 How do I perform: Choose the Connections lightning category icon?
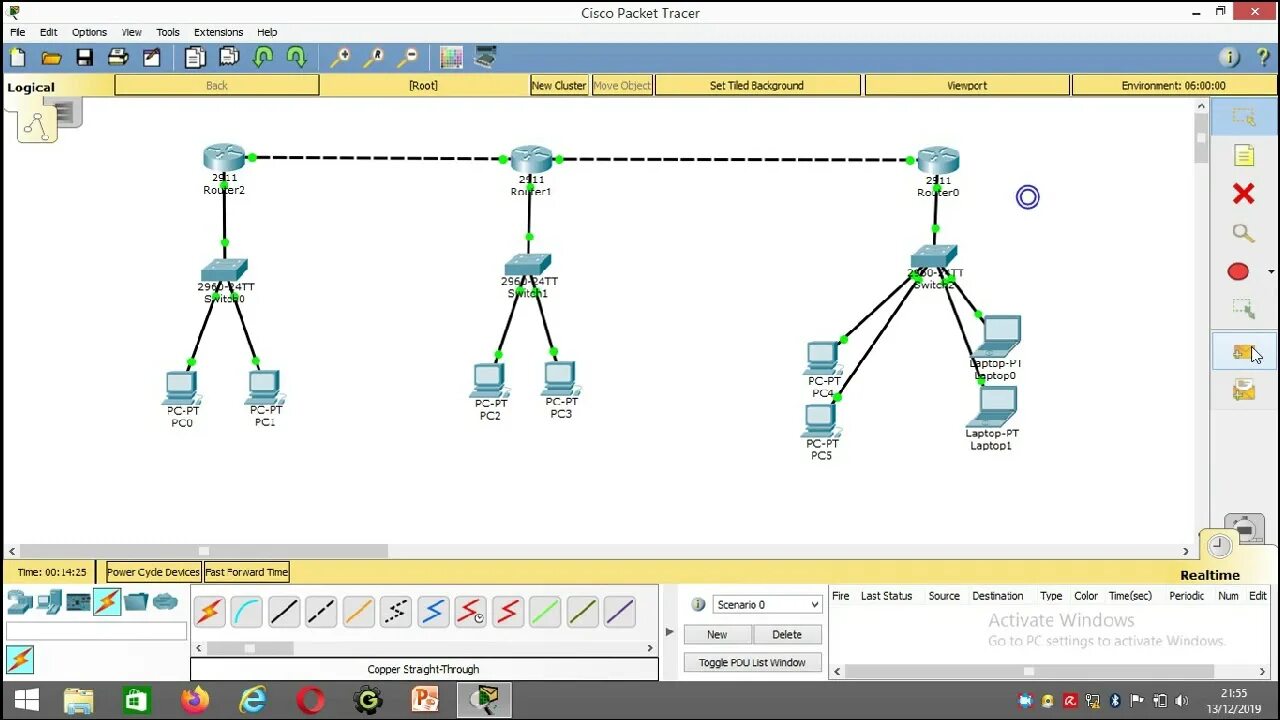107,602
